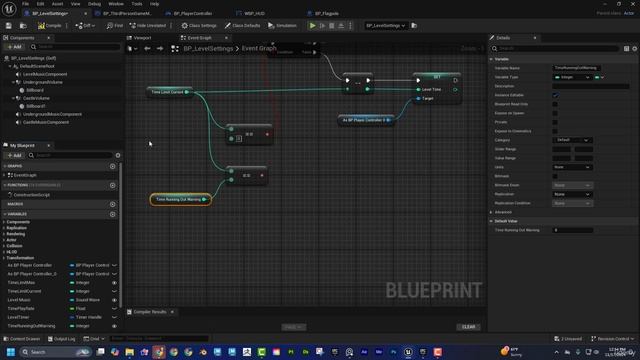Image resolution: width=640 pixels, height=360 pixels.
Task: Open My Blueprint settings gear
Action: [x=118, y=156]
